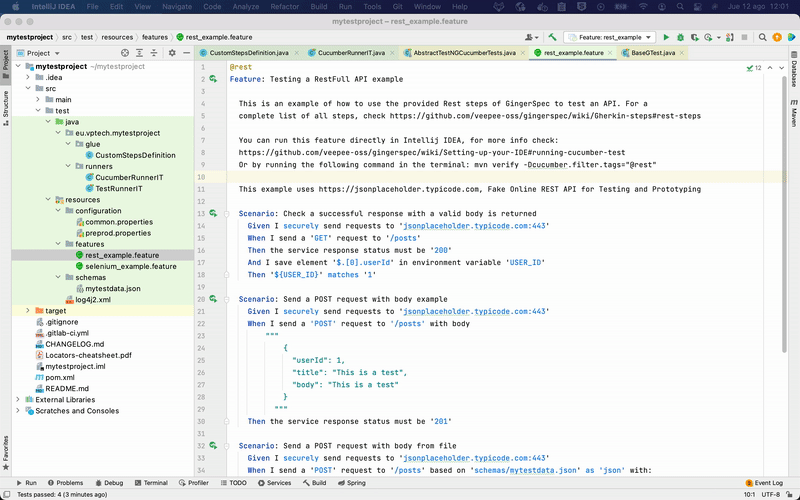Click the features breadcrumb in navigation bar

point(155,37)
